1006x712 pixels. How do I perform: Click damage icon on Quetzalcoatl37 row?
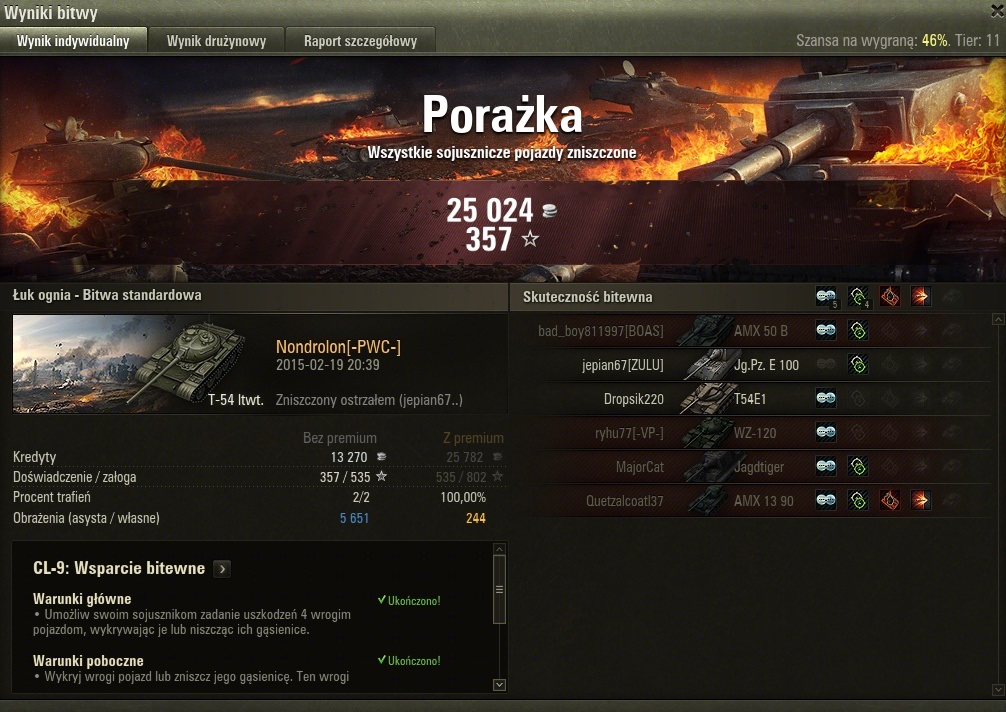(x=921, y=500)
